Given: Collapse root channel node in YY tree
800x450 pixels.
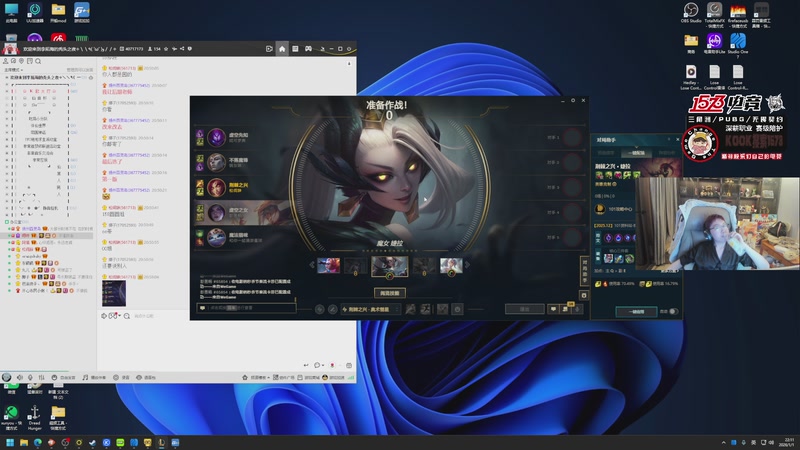Looking at the screenshot, I should 7,78.
